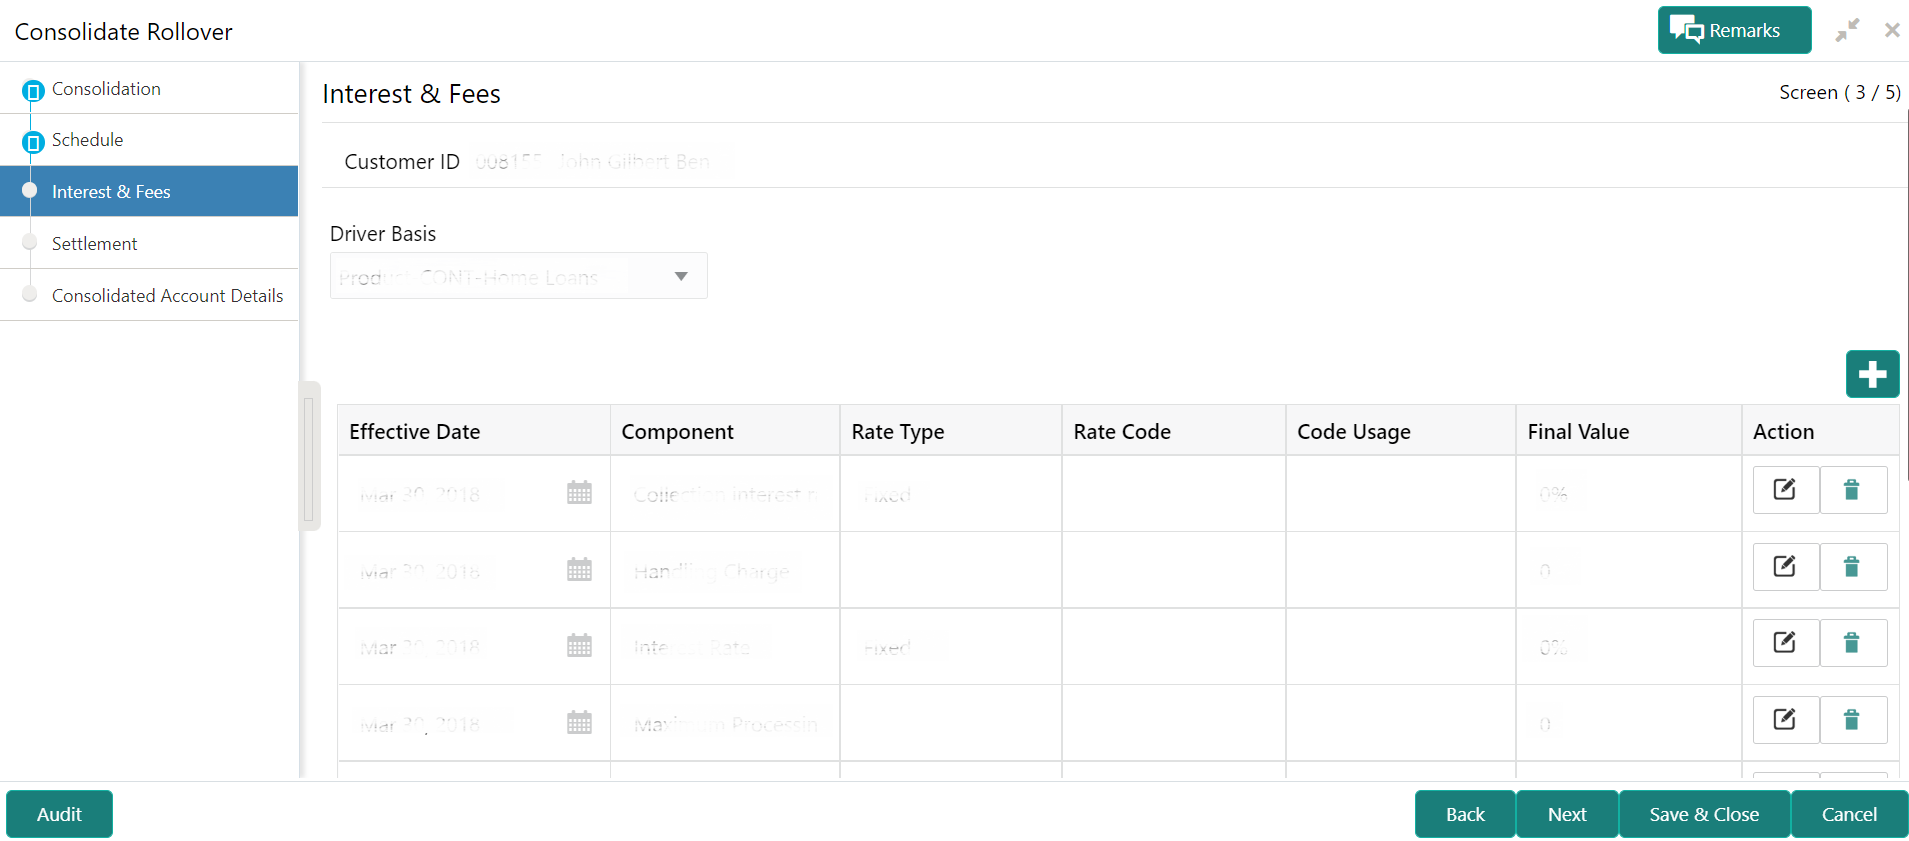
Task: Edit the Collection Interest row
Action: (1785, 490)
